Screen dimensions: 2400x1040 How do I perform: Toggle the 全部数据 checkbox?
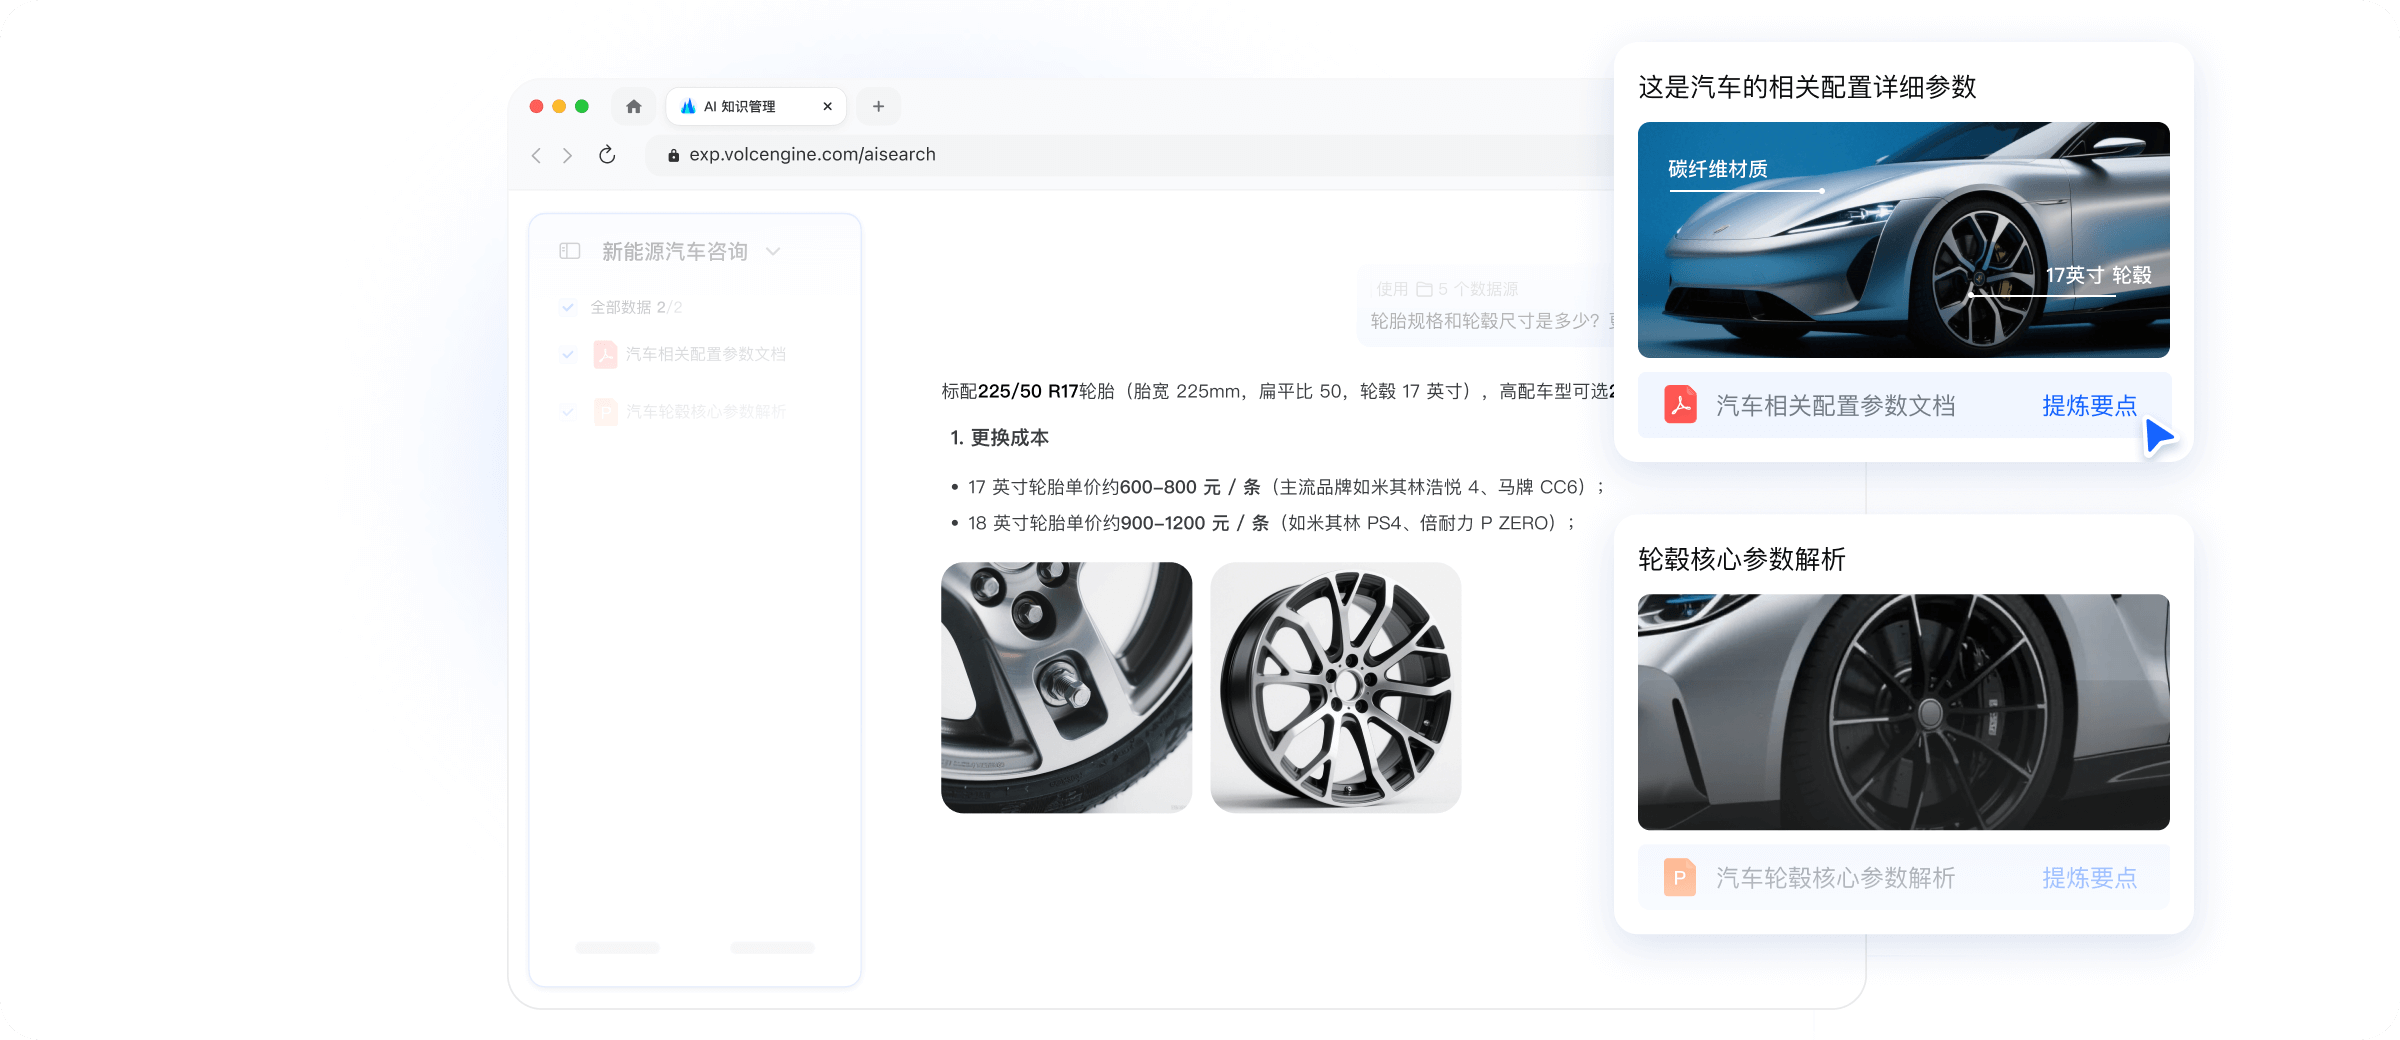click(x=568, y=307)
